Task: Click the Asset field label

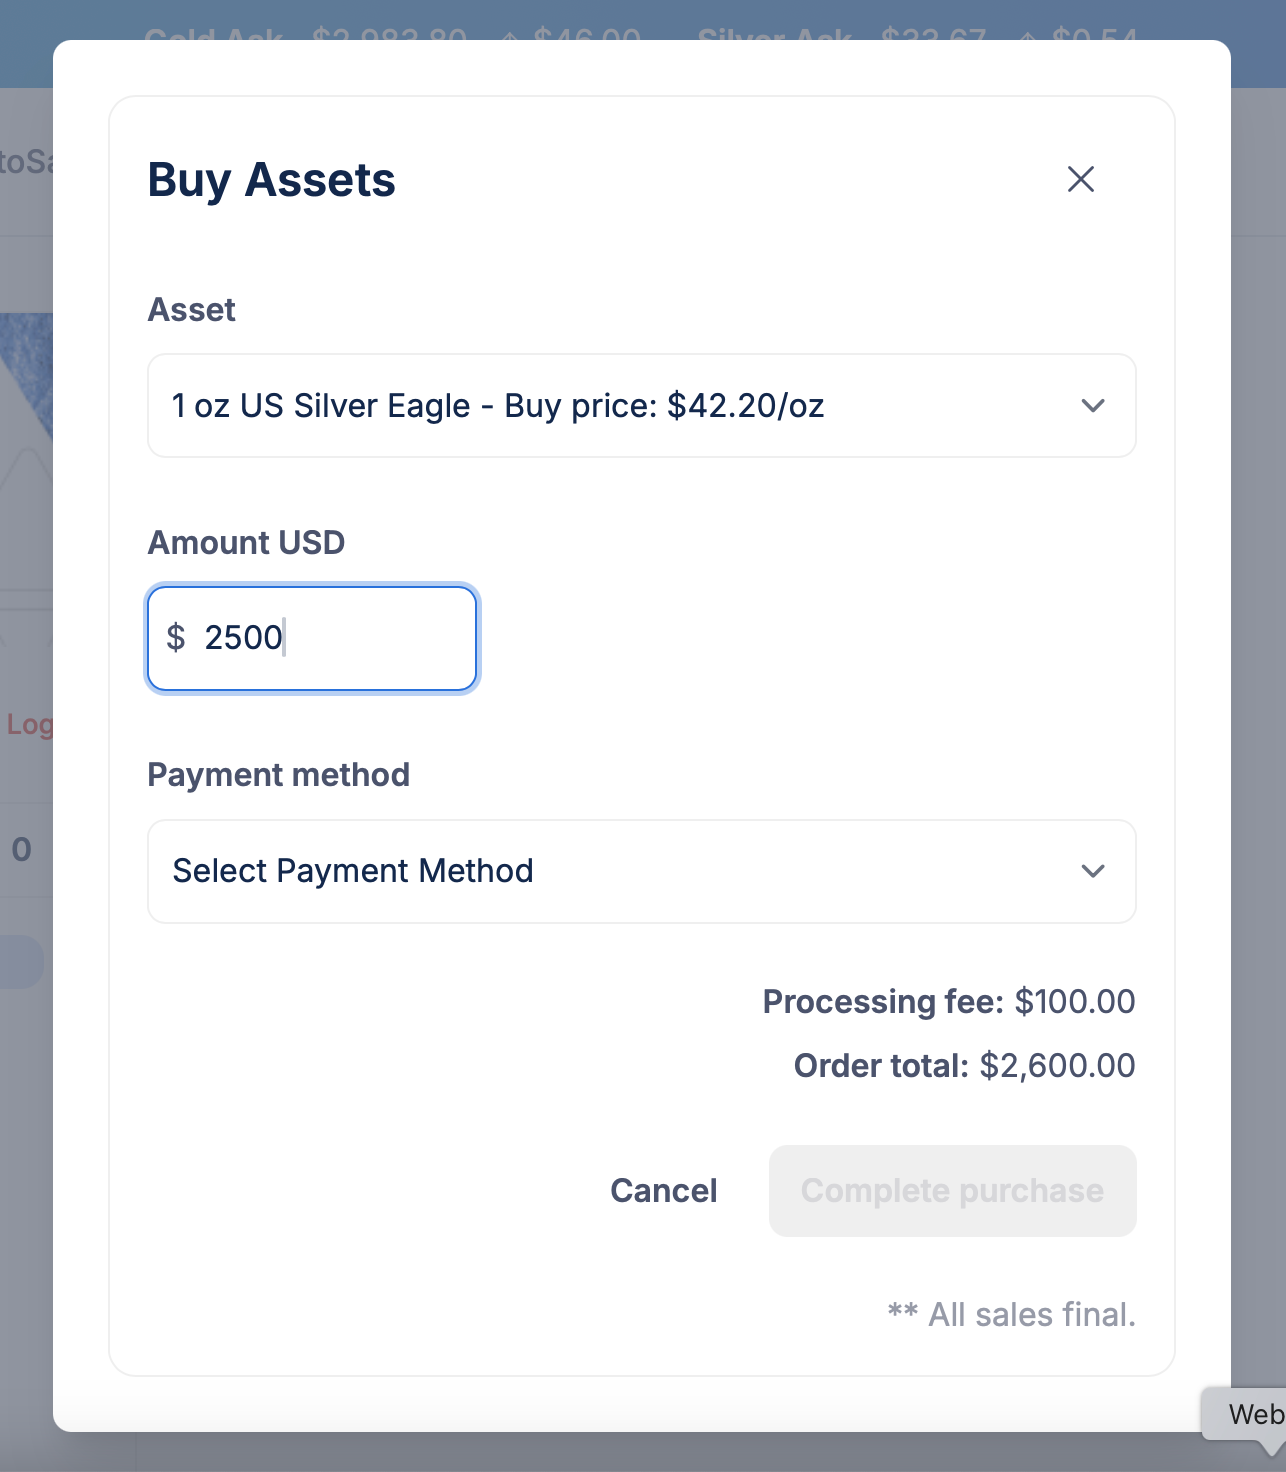Action: point(192,310)
